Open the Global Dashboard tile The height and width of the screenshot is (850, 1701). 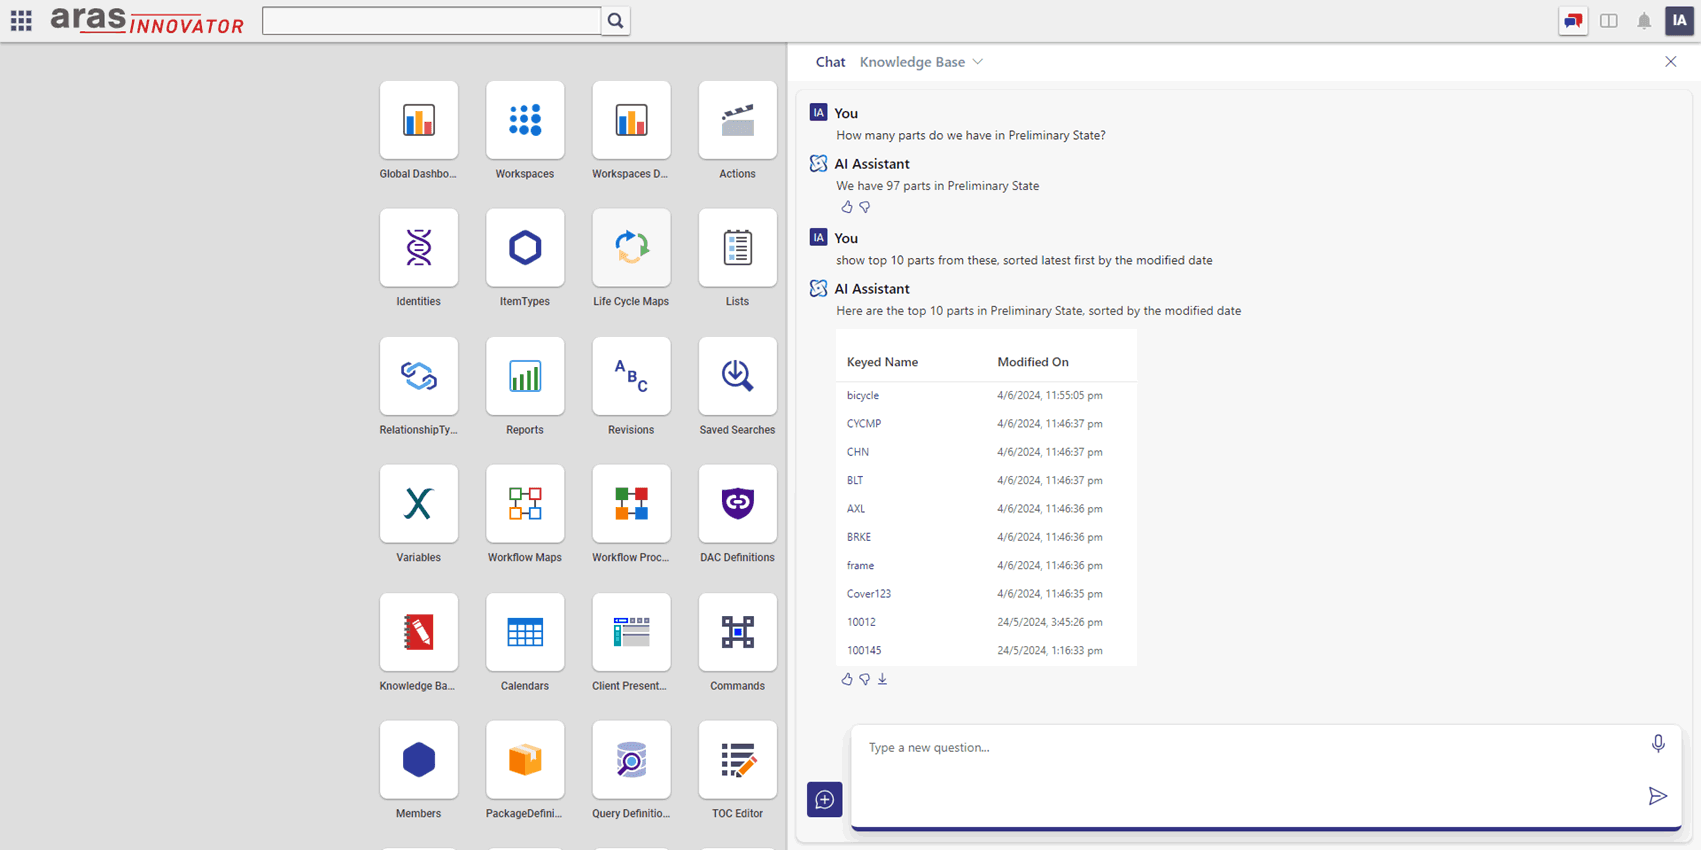(x=419, y=120)
